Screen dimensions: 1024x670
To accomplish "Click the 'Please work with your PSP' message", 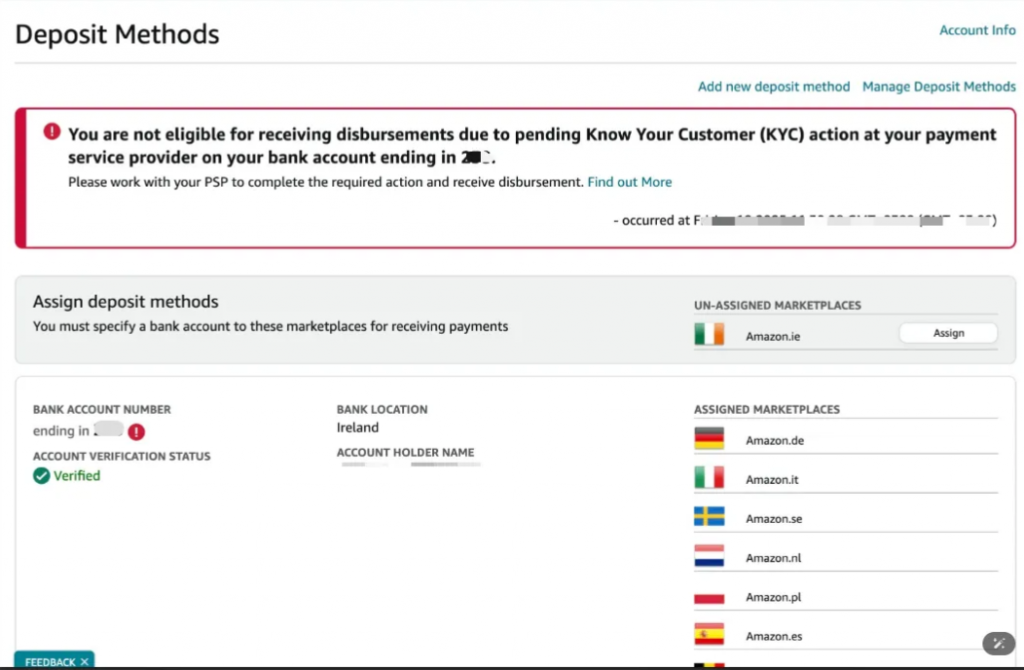I will coord(326,182).
